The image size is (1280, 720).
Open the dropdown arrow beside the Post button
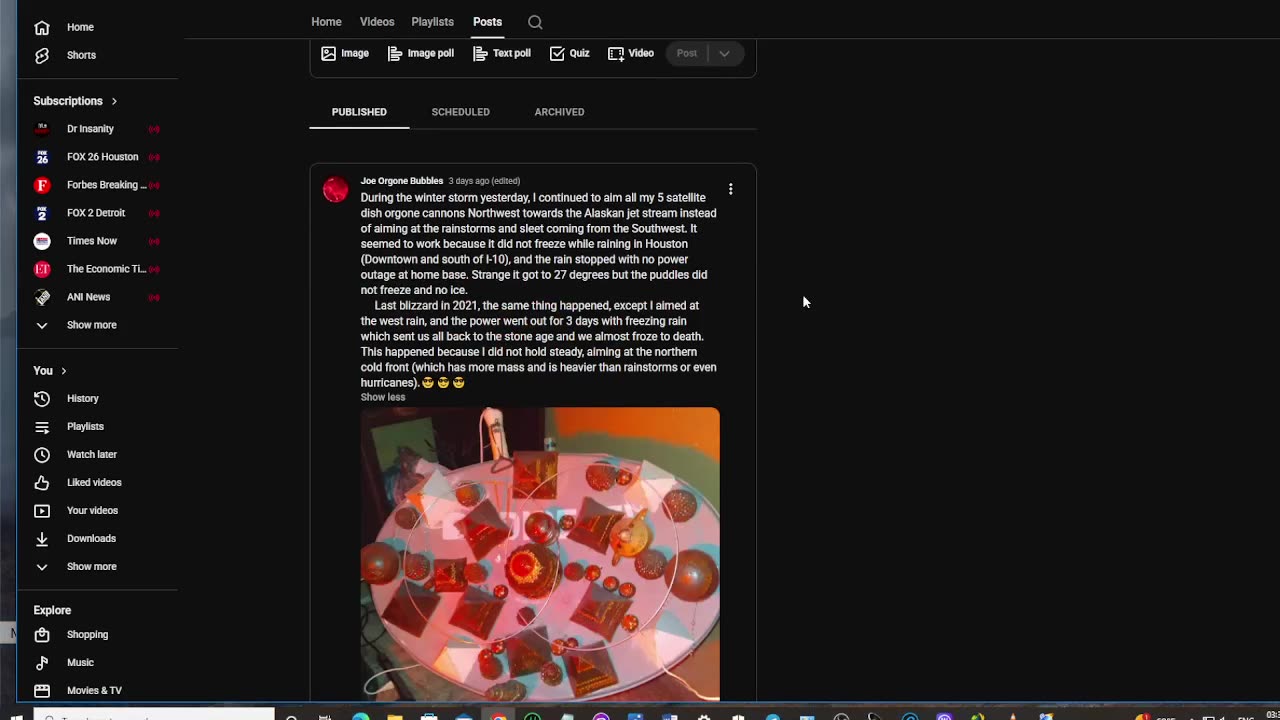[724, 53]
